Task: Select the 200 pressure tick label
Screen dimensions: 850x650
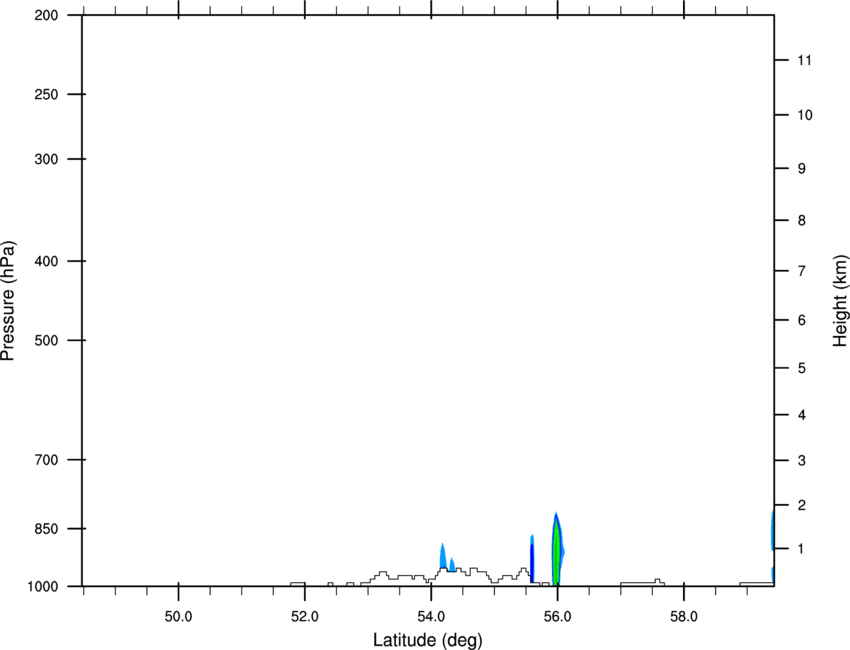Action: pos(46,15)
